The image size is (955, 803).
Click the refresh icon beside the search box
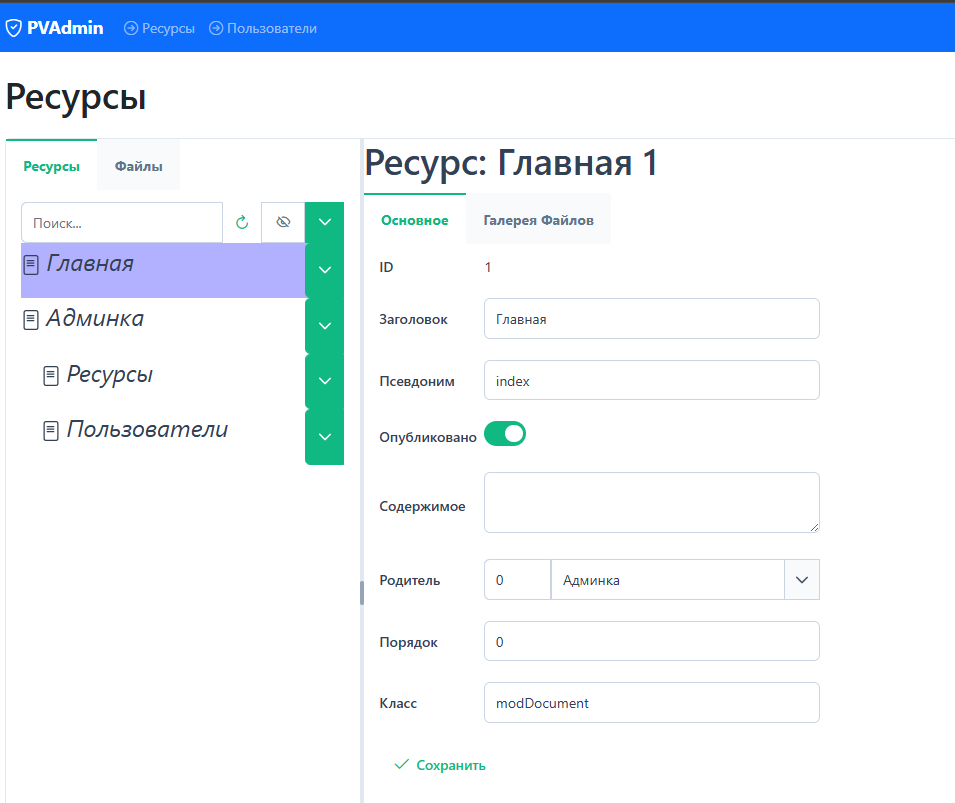241,223
